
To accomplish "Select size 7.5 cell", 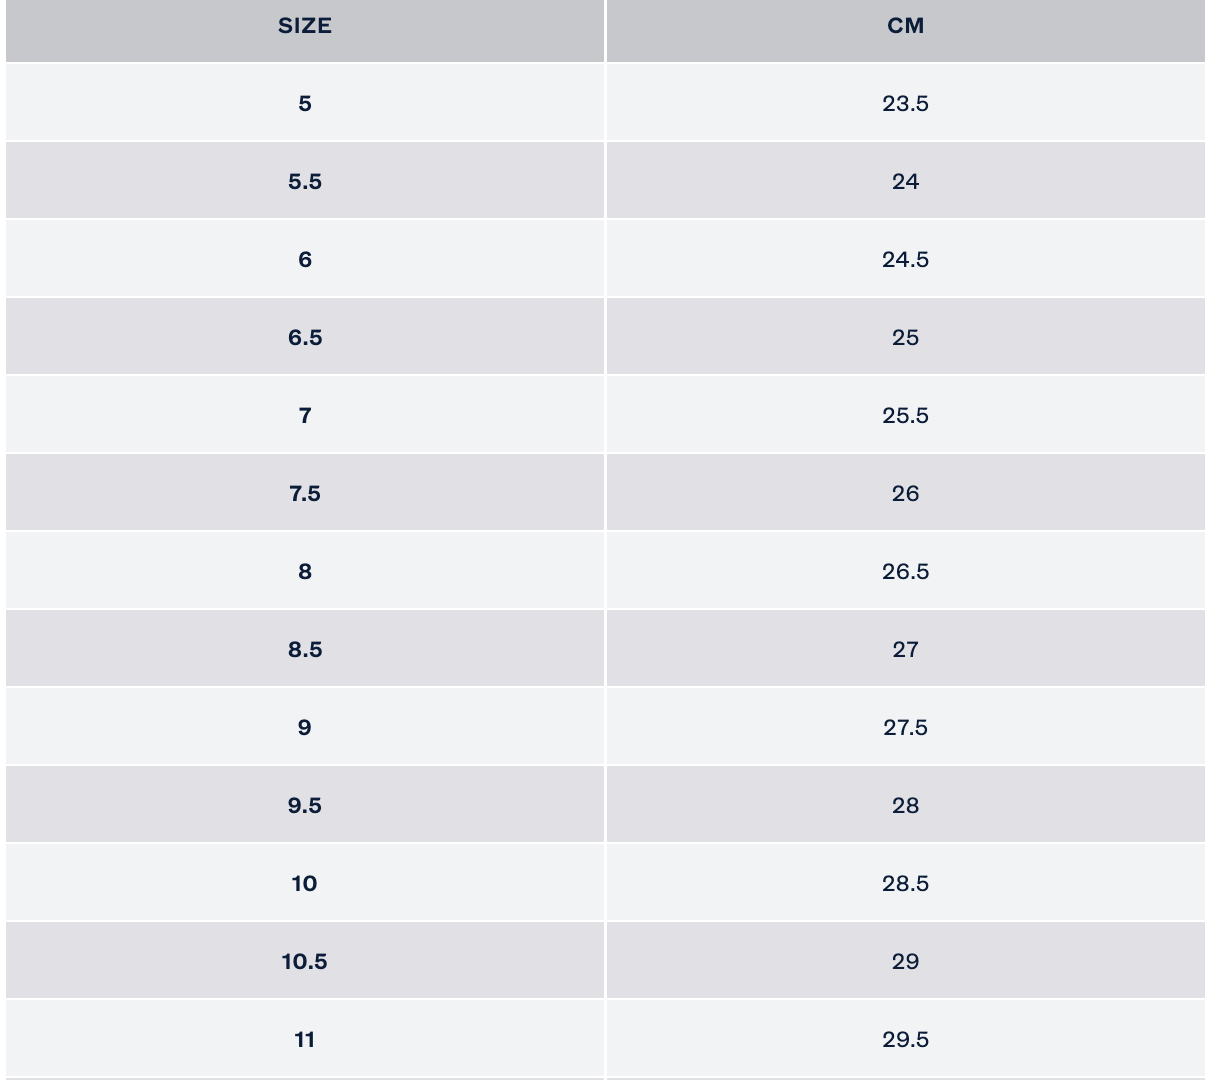I will coord(305,493).
